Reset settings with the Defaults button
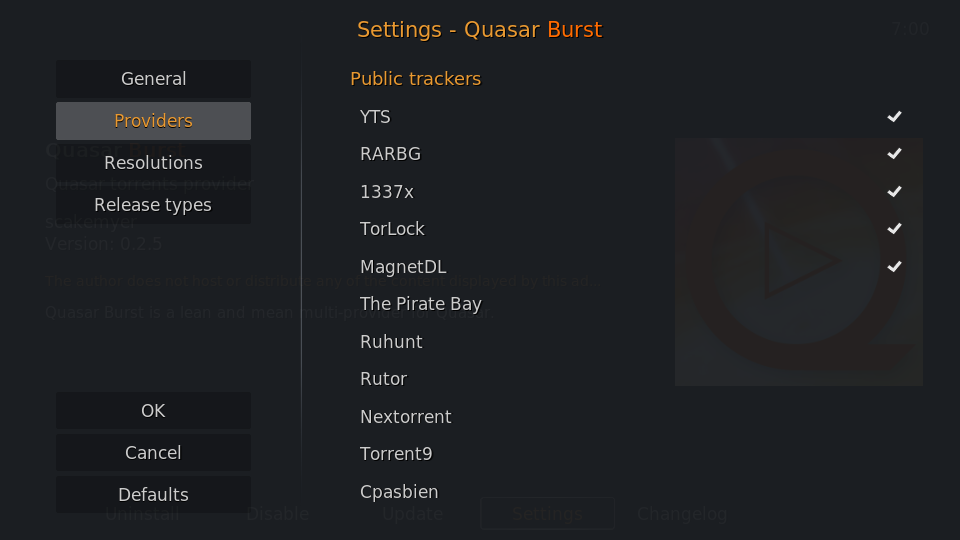This screenshot has height=540, width=960. [x=153, y=494]
